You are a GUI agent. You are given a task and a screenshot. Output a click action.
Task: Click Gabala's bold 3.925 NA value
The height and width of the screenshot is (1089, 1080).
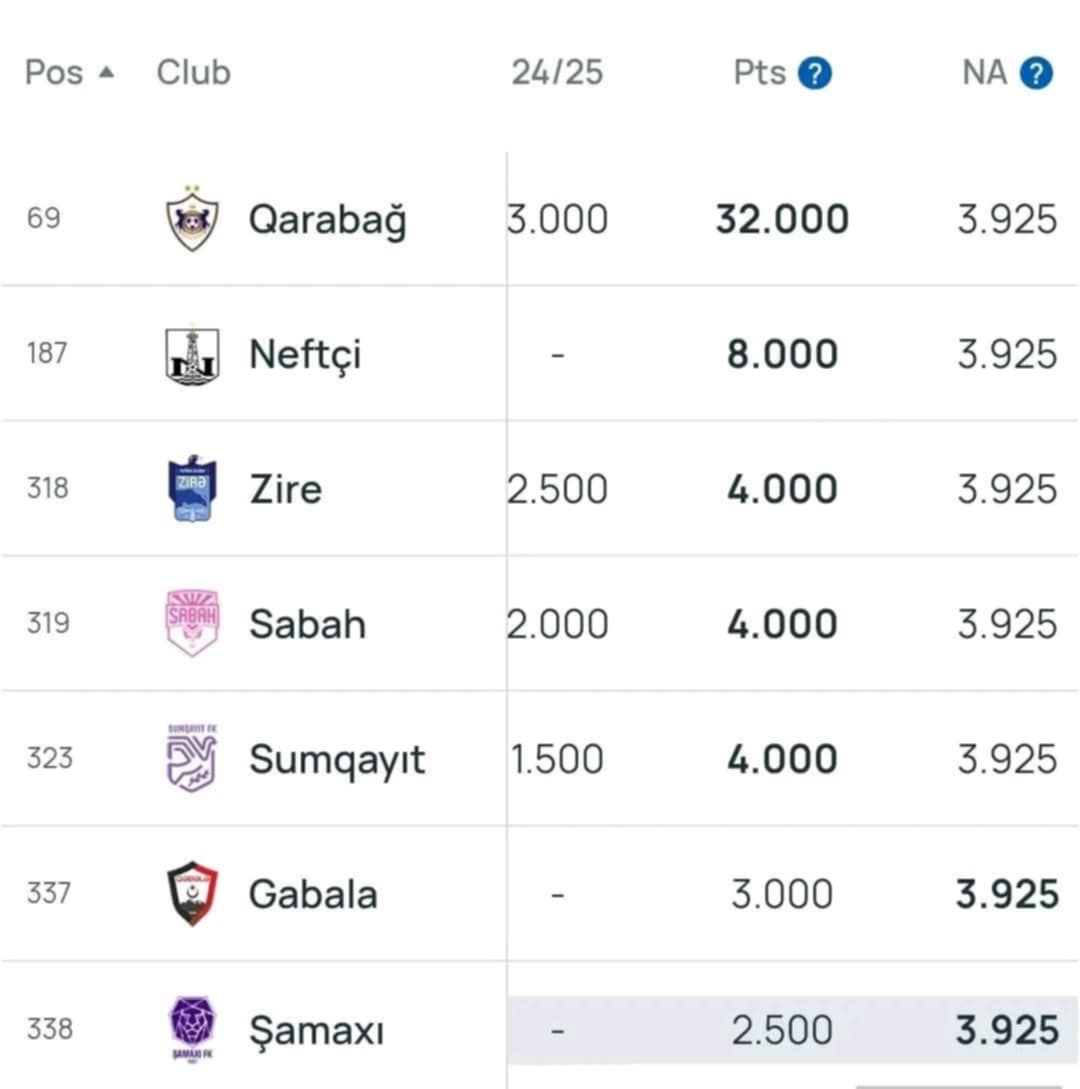tap(1007, 894)
